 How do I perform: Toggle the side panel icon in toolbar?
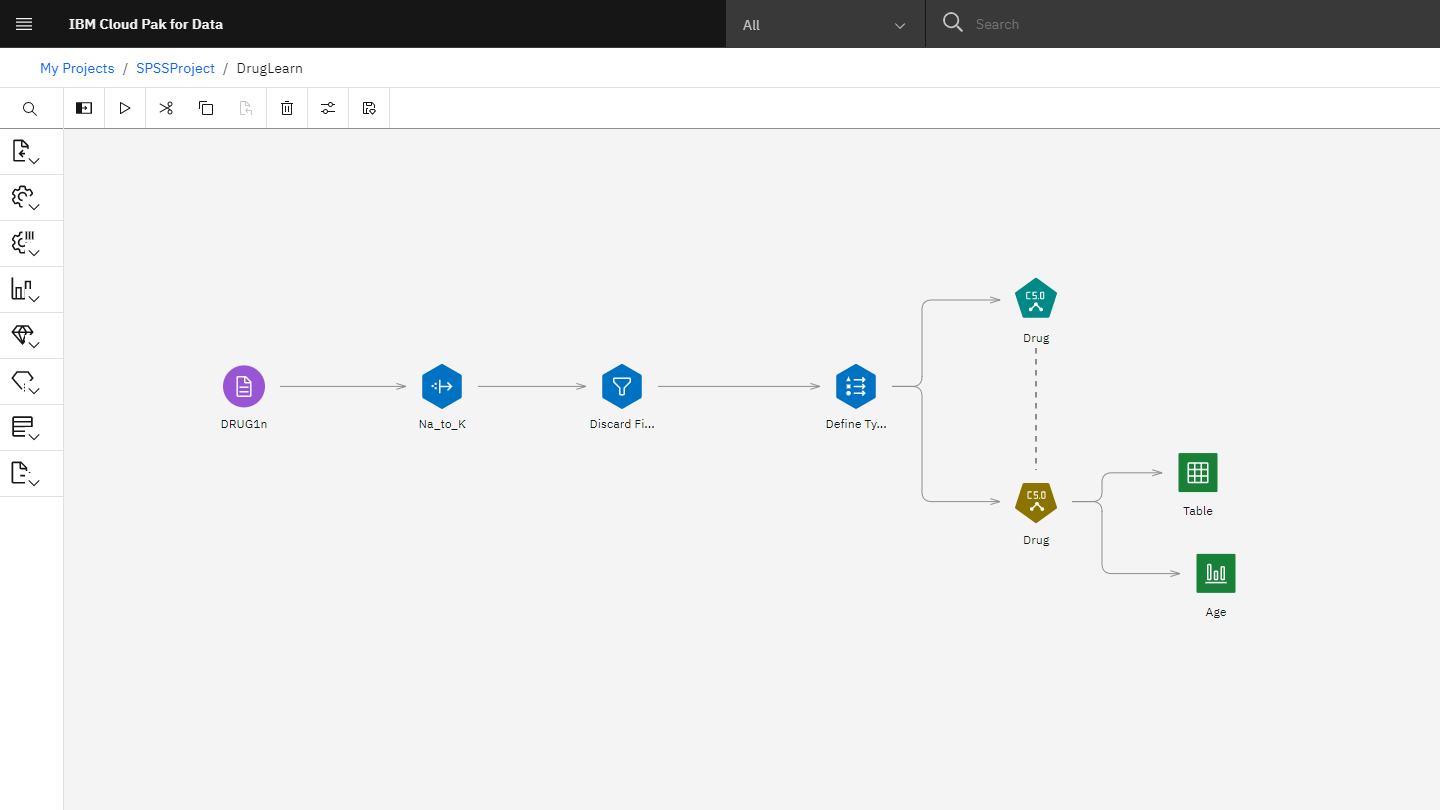pos(84,108)
